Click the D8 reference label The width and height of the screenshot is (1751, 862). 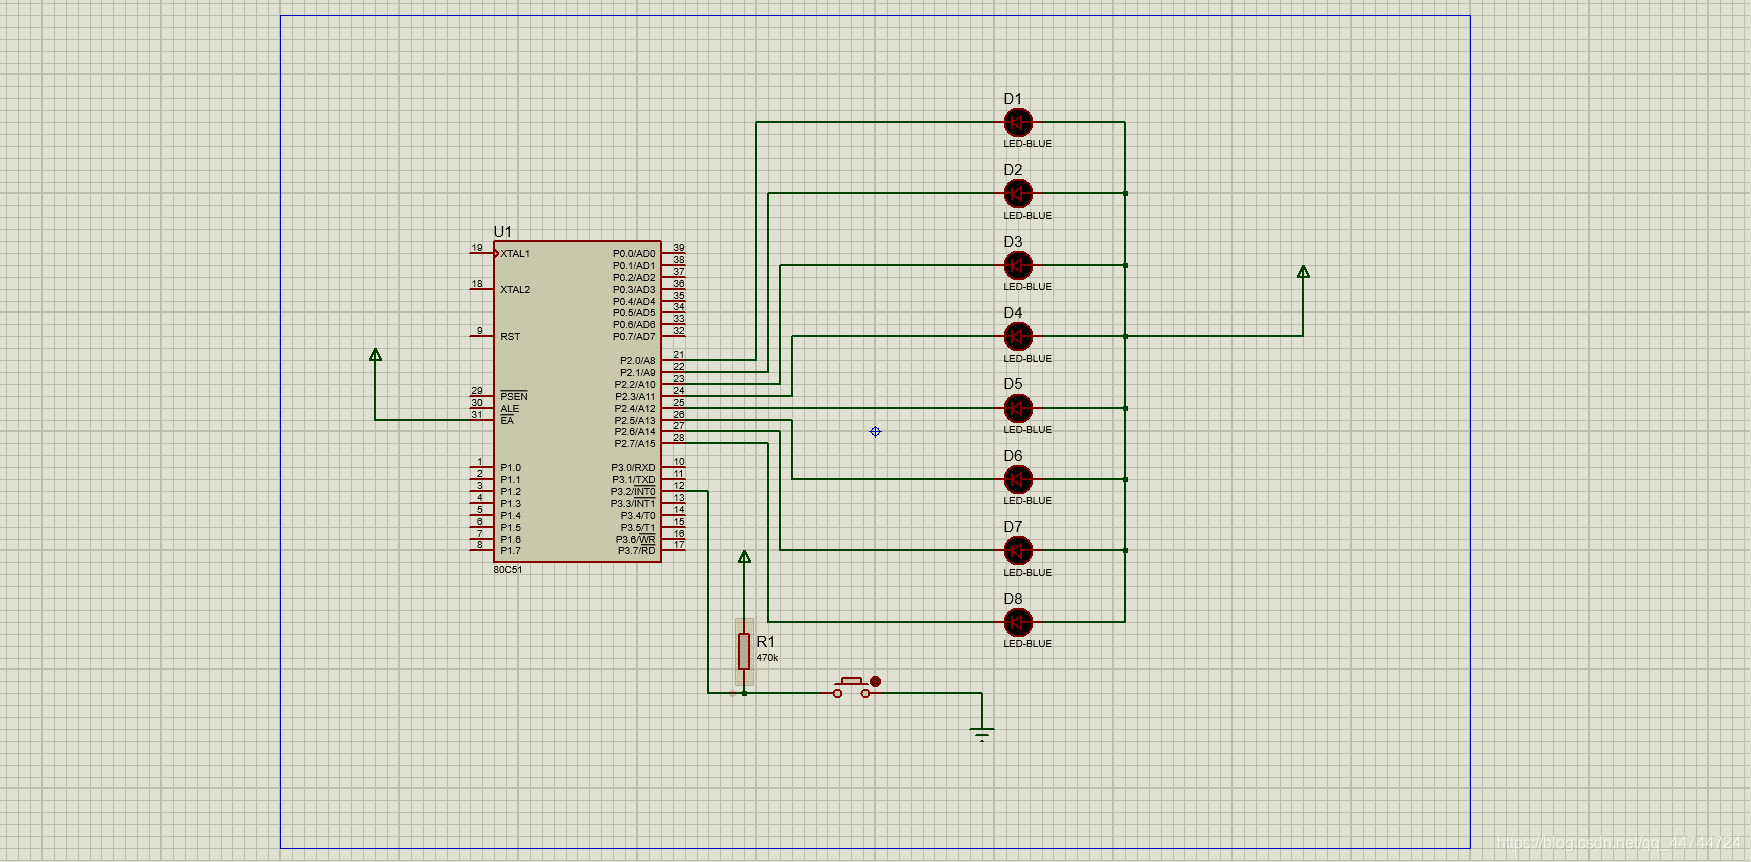click(x=1013, y=599)
